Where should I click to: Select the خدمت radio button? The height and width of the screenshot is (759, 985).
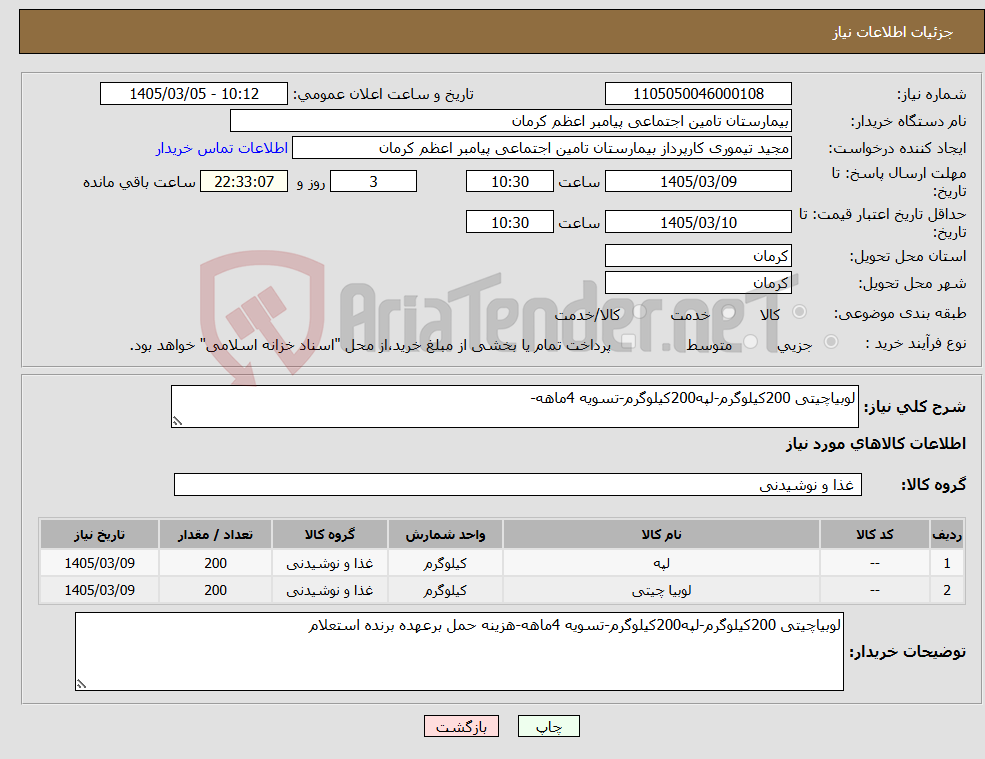point(729,312)
